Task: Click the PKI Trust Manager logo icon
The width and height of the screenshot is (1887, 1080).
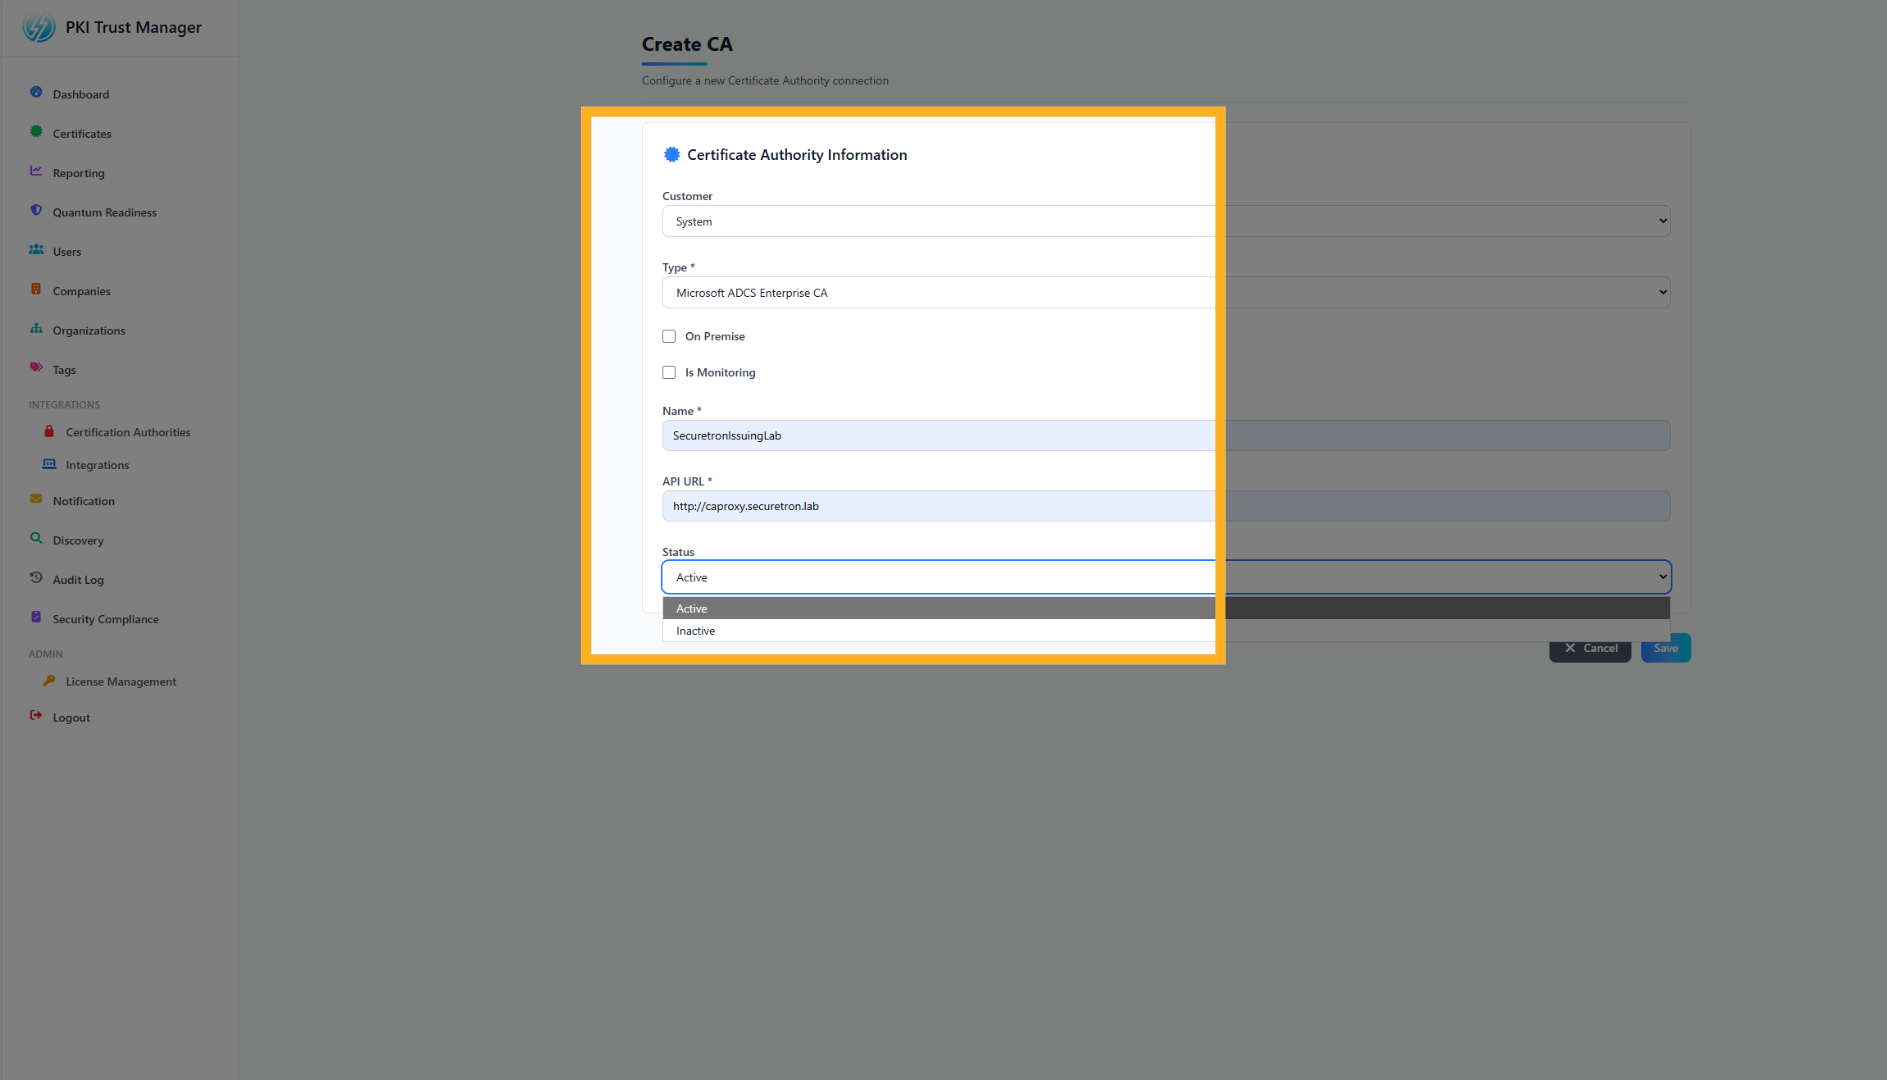Action: (x=39, y=27)
